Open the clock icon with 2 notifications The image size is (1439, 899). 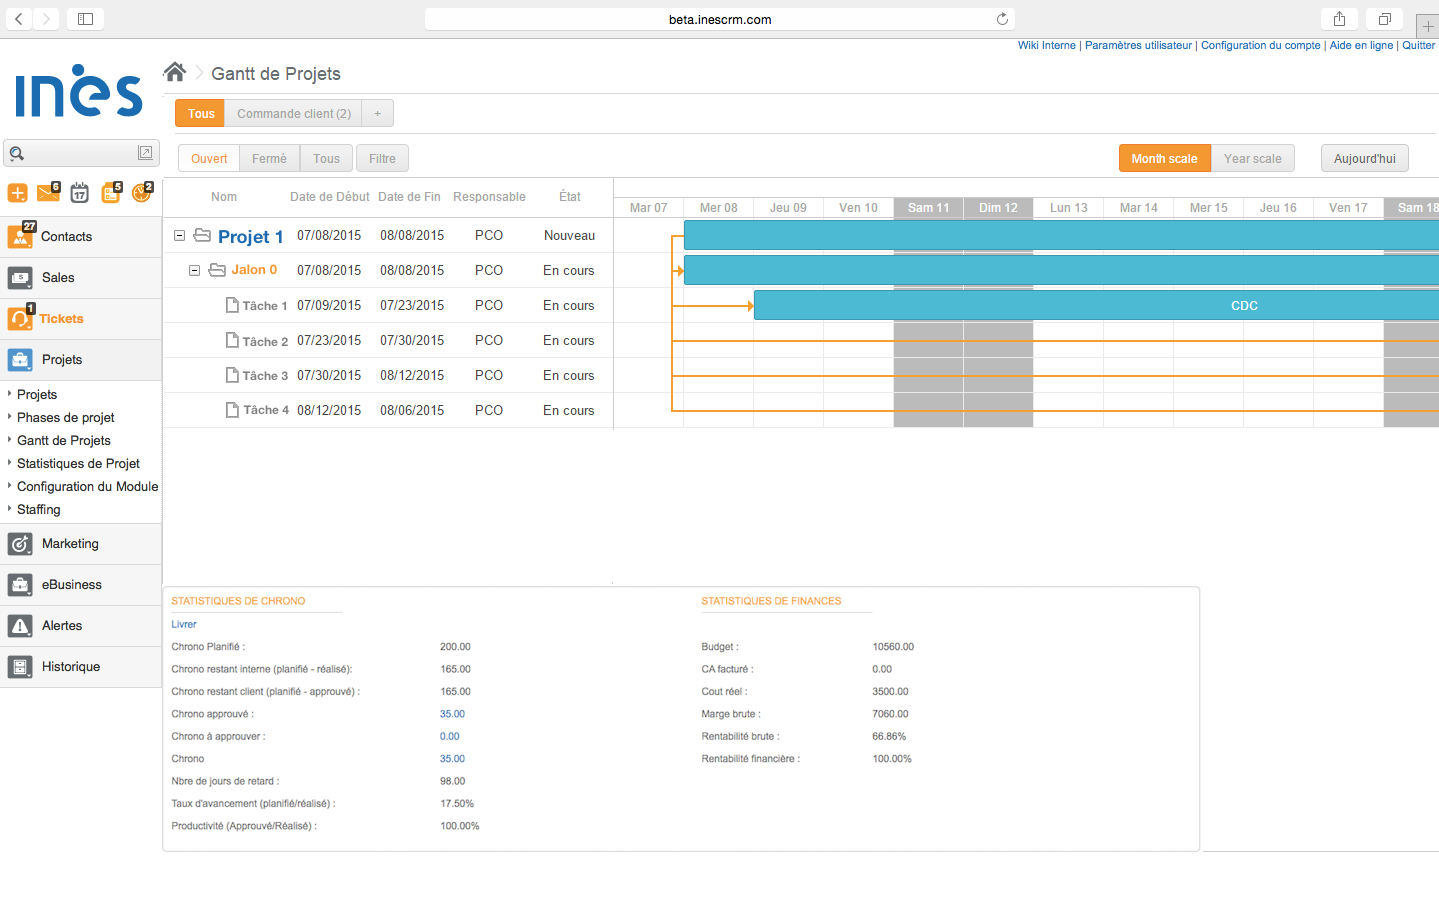pyautogui.click(x=141, y=192)
